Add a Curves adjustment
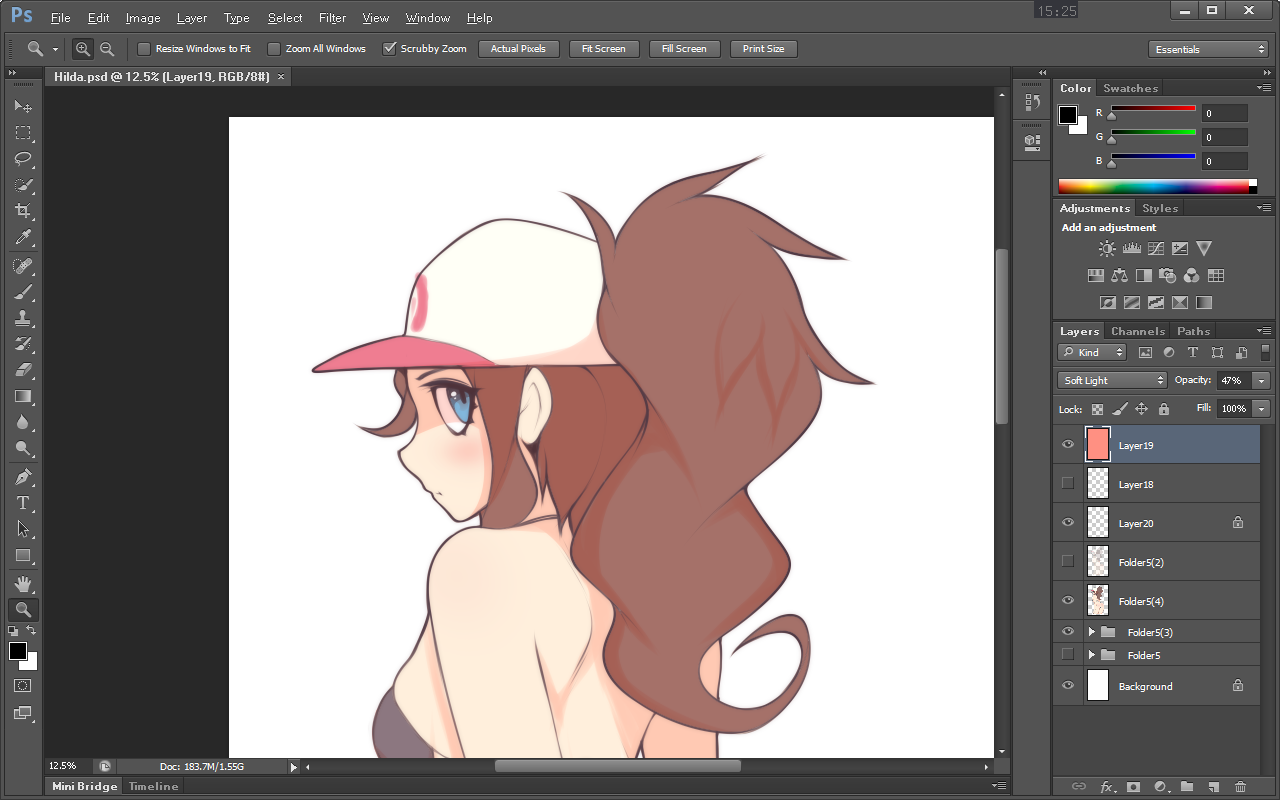Screen dimensions: 1280x800 [1156, 248]
